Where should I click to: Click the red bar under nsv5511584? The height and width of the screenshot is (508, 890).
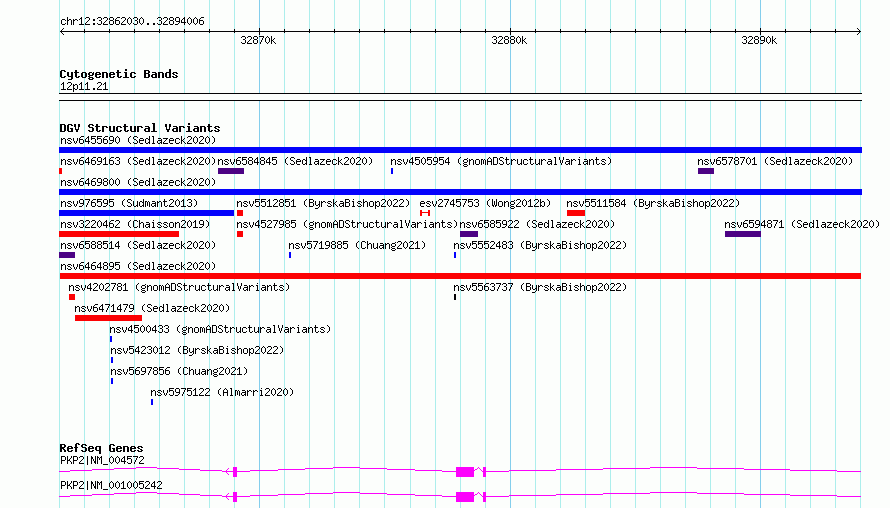[576, 213]
